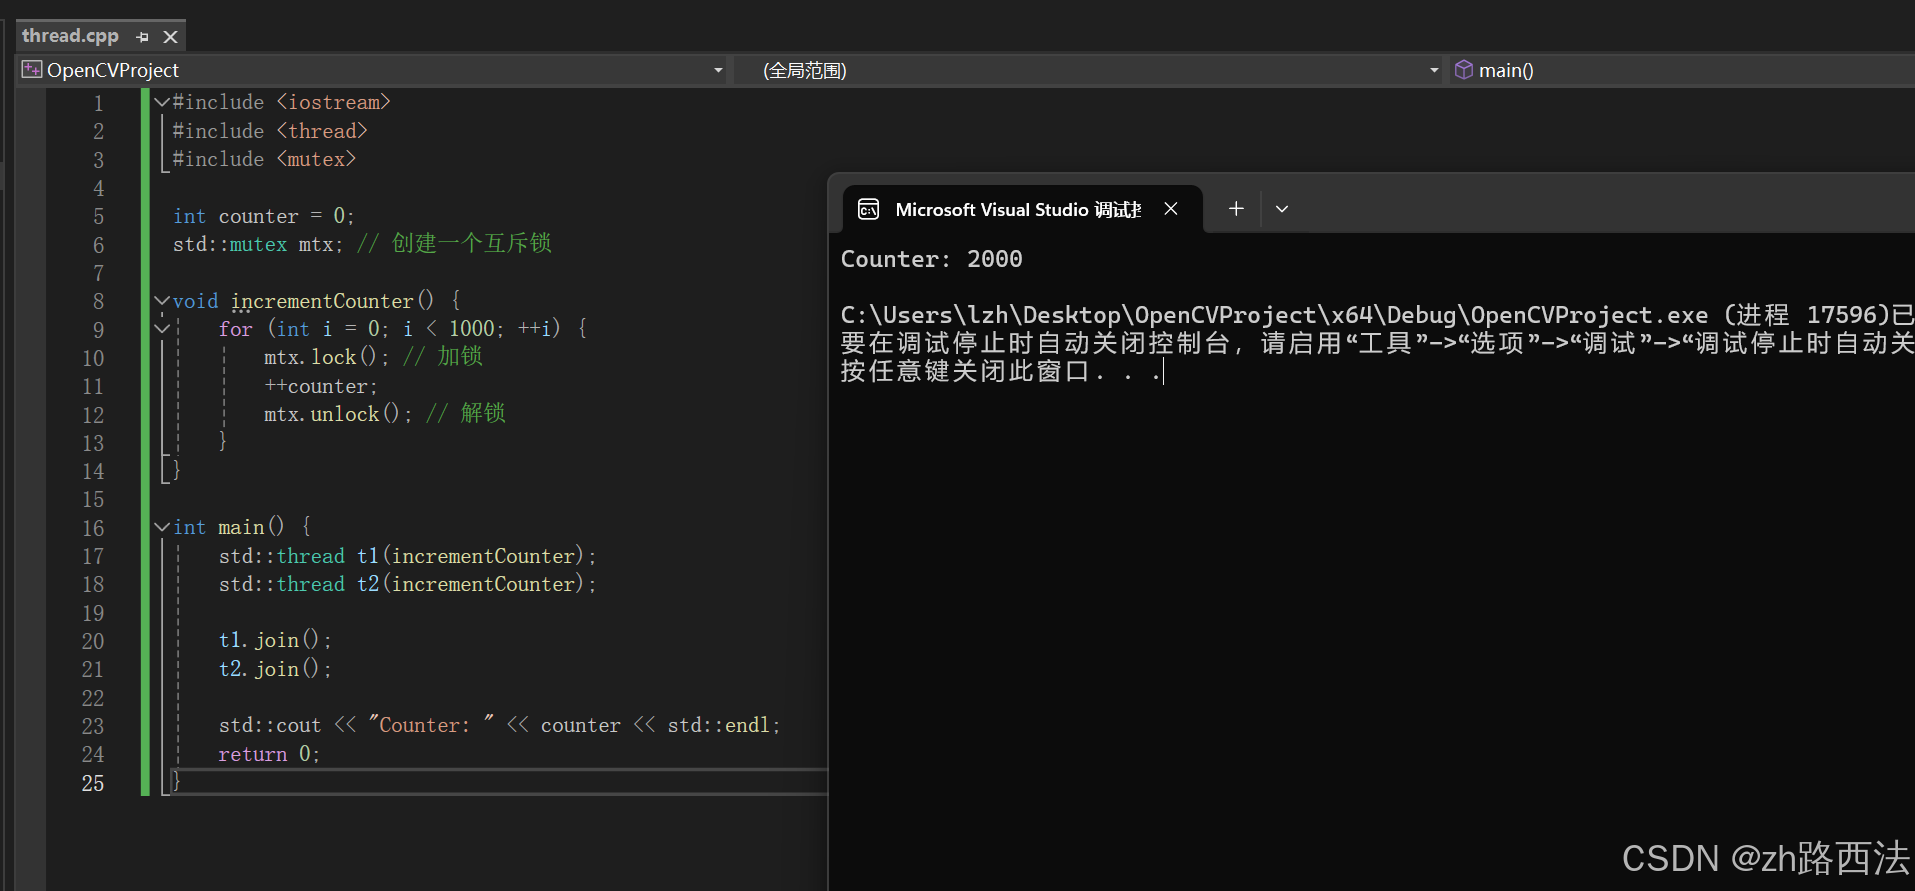Click the '#include <thread>' line
The width and height of the screenshot is (1915, 891).
click(270, 131)
